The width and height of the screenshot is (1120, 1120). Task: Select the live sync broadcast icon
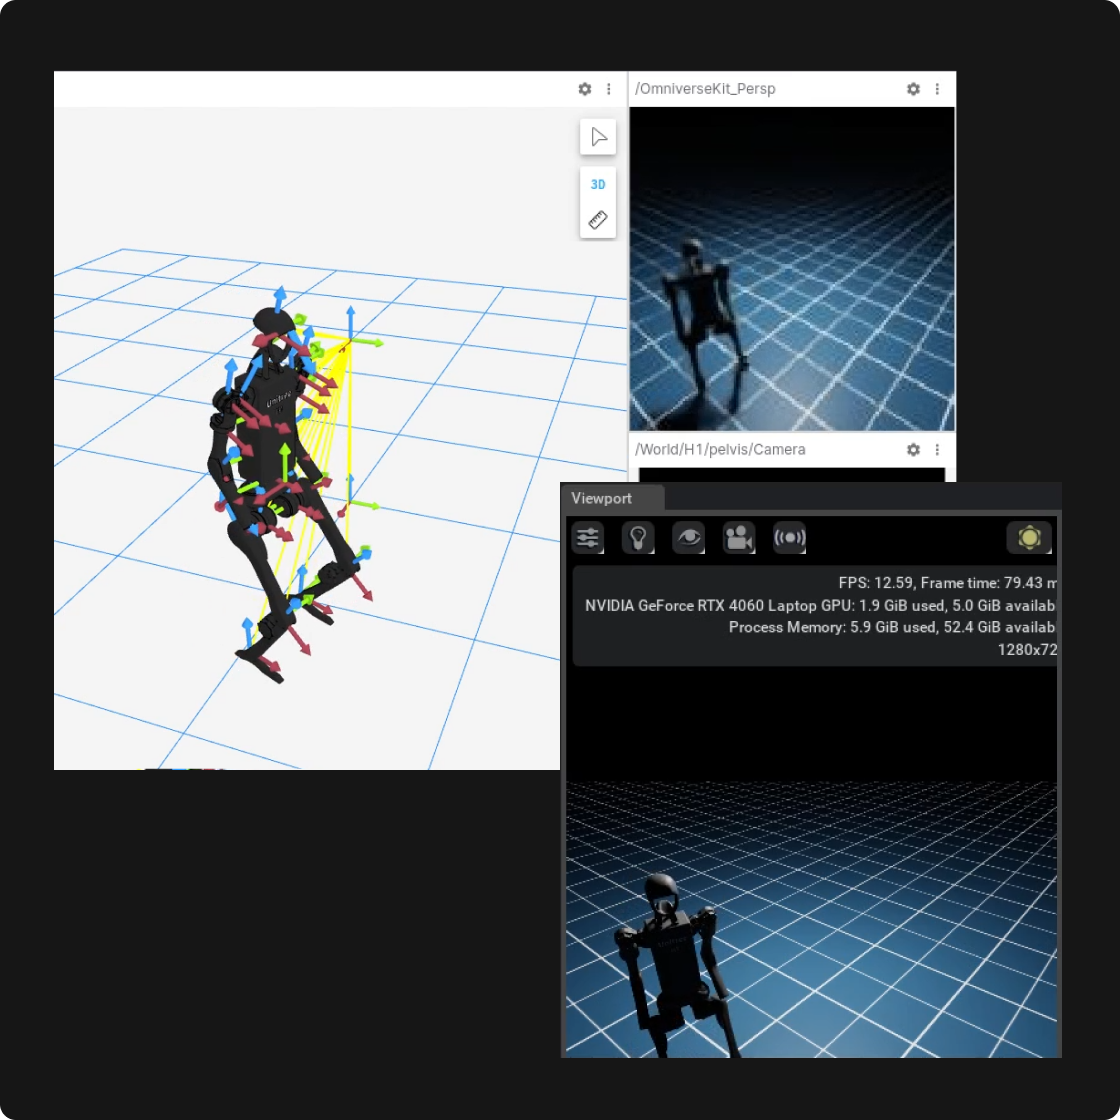(790, 537)
